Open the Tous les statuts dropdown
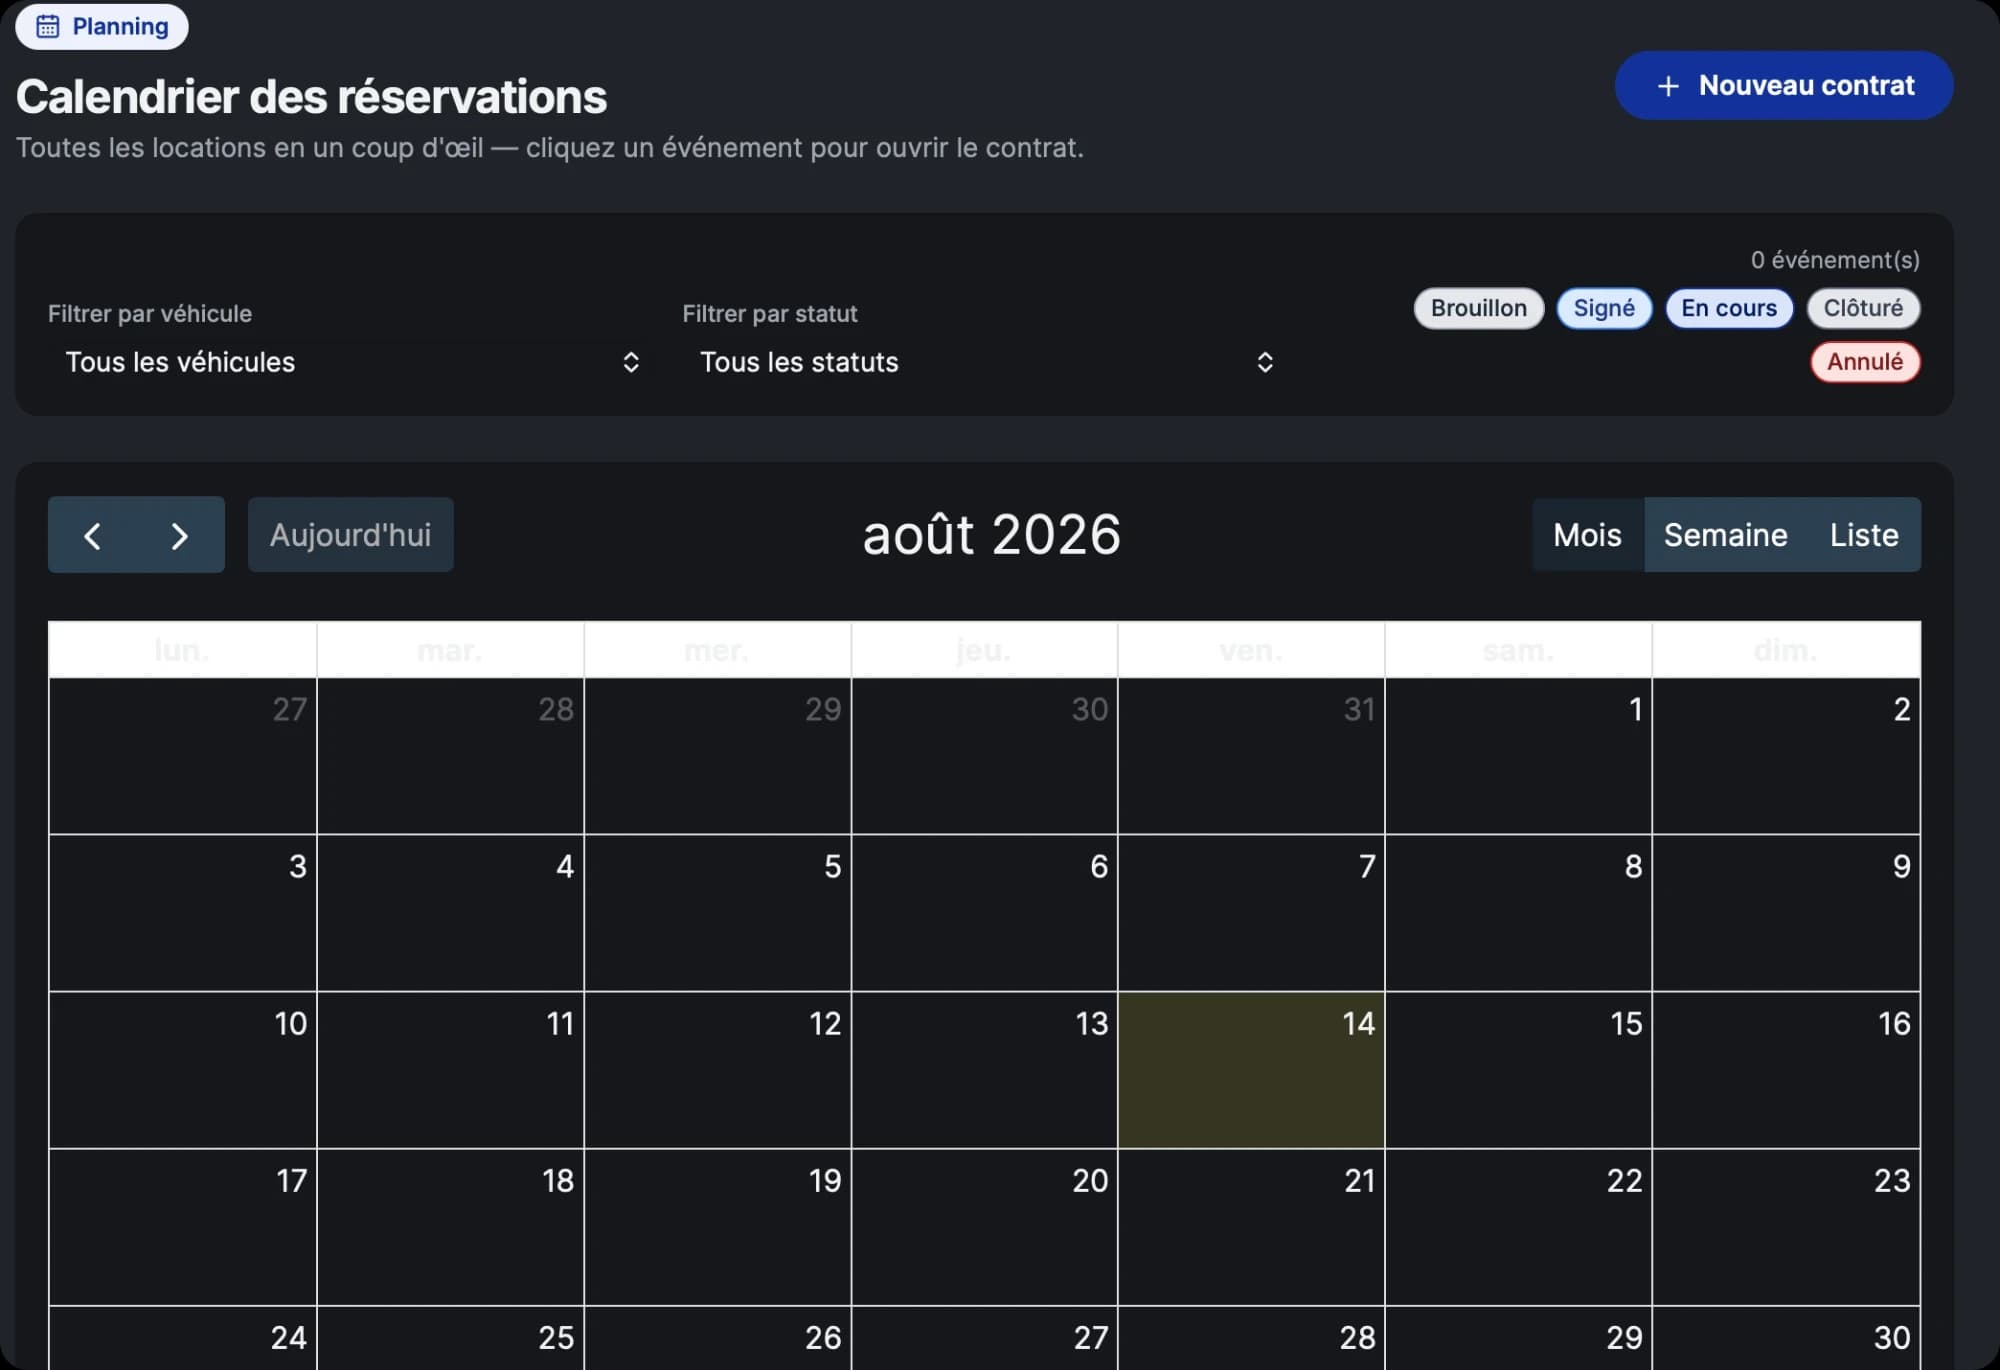Image resolution: width=2000 pixels, height=1370 pixels. coord(985,362)
